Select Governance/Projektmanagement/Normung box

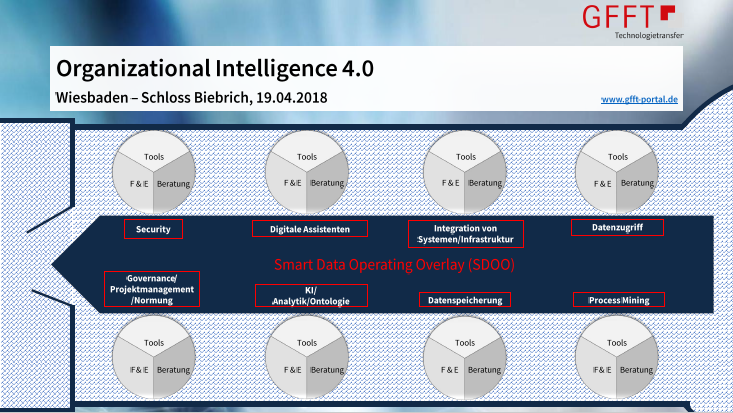click(151, 289)
